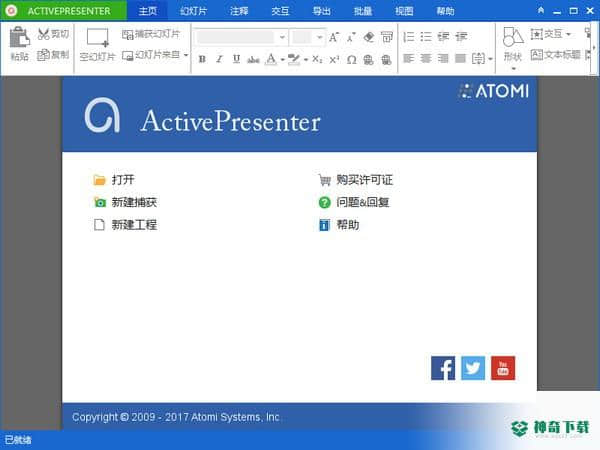Viewport: 600px width, 450px height.
Task: Open the Shapes (形状) gallery
Action: tap(513, 48)
